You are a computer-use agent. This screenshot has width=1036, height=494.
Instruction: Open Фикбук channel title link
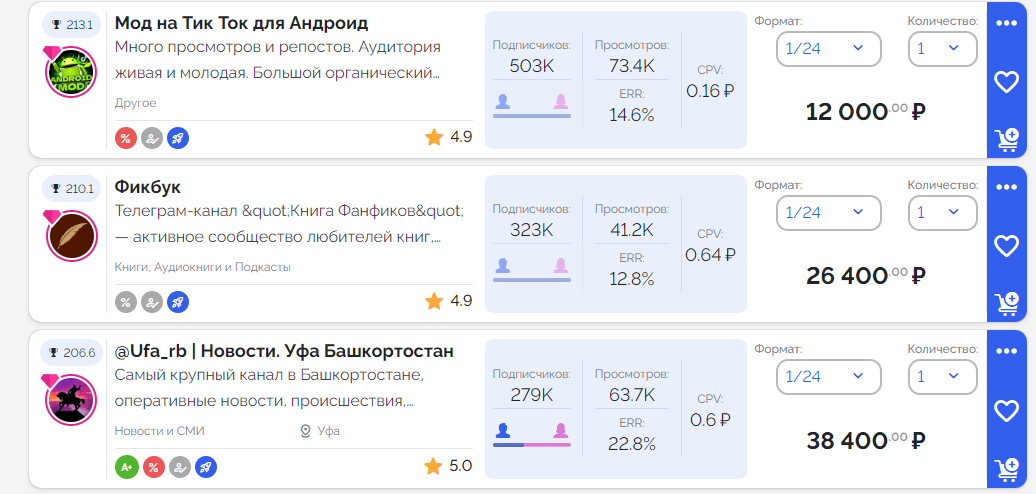pyautogui.click(x=148, y=187)
